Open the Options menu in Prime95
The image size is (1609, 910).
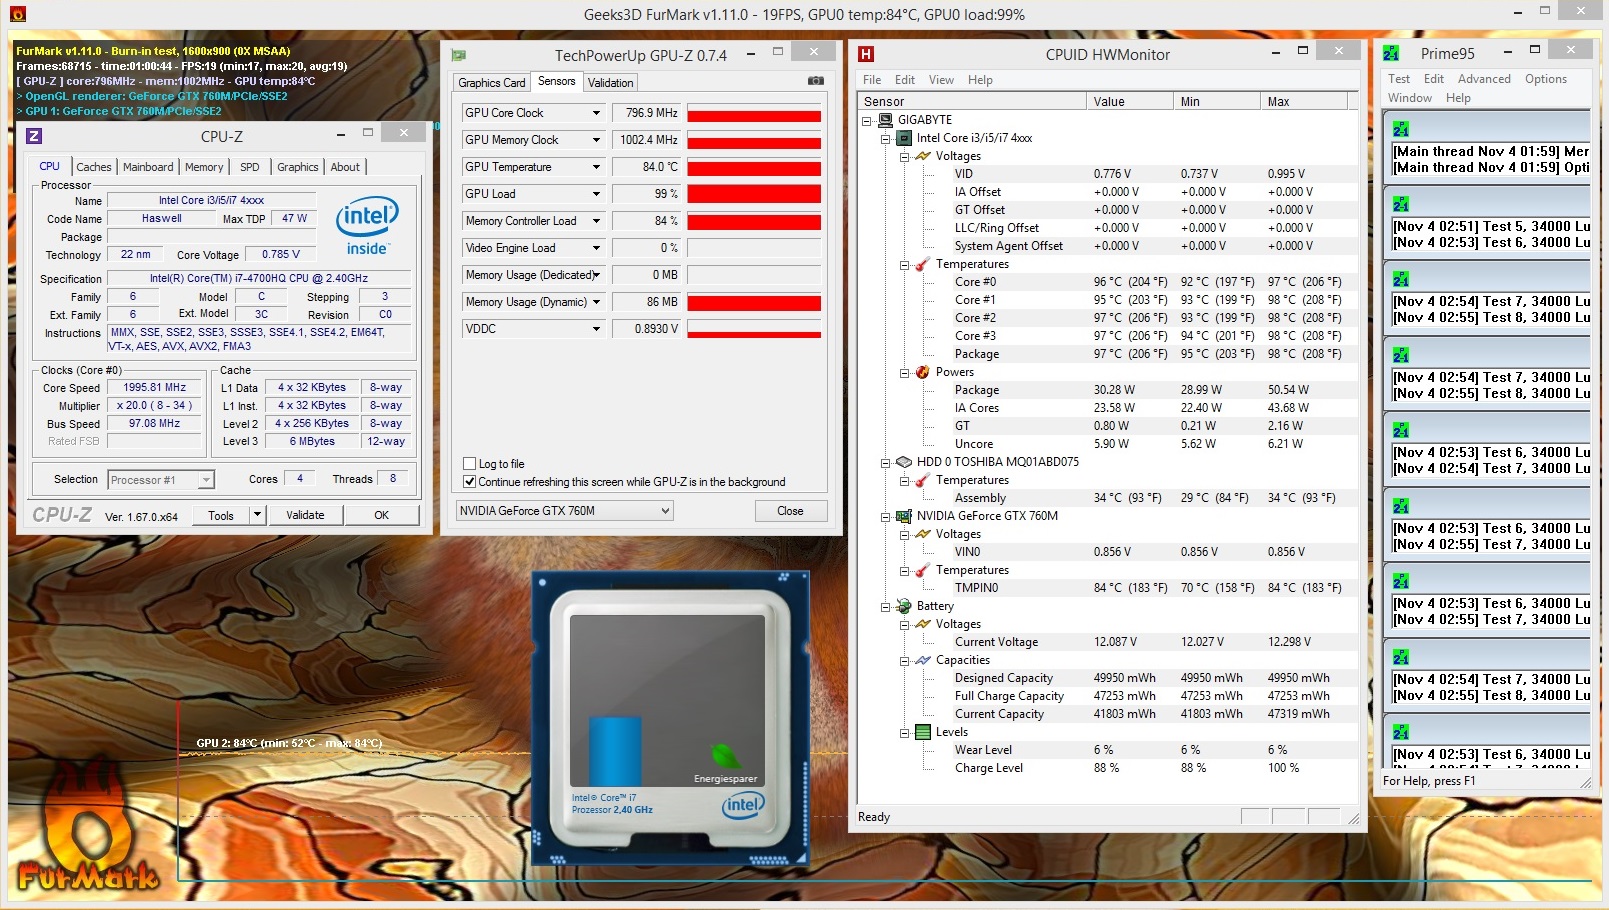(1546, 79)
